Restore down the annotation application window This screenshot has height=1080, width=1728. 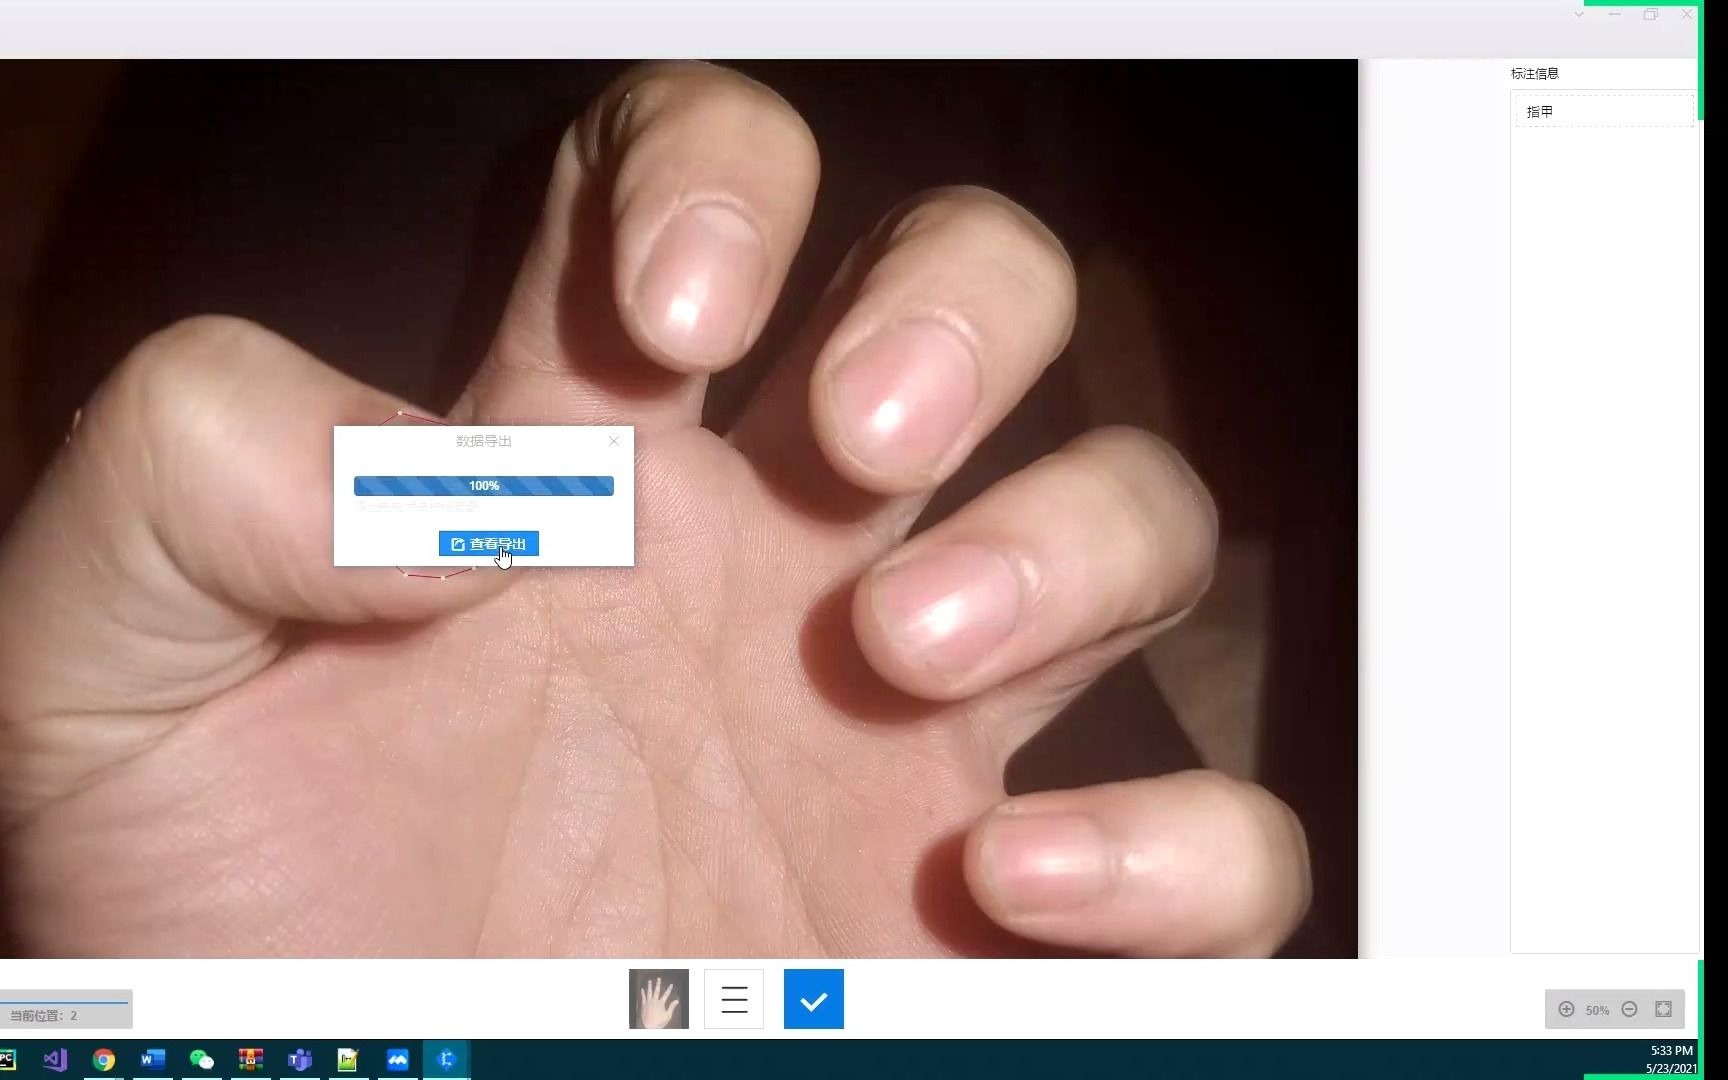(1651, 15)
